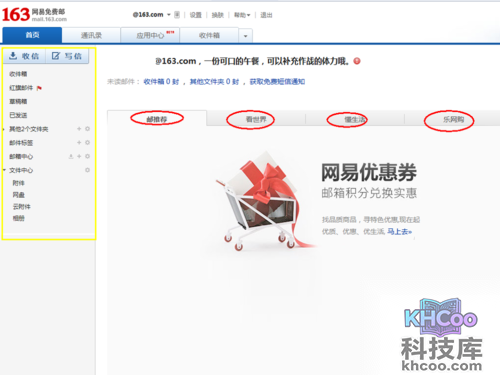The height and width of the screenshot is (375, 500).
Task: Click the receive mail download icon
Action: (13, 56)
